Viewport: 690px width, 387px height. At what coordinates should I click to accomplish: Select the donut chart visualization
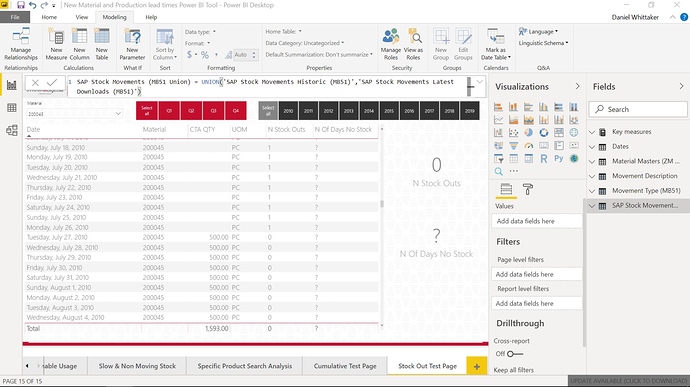[x=544, y=133]
